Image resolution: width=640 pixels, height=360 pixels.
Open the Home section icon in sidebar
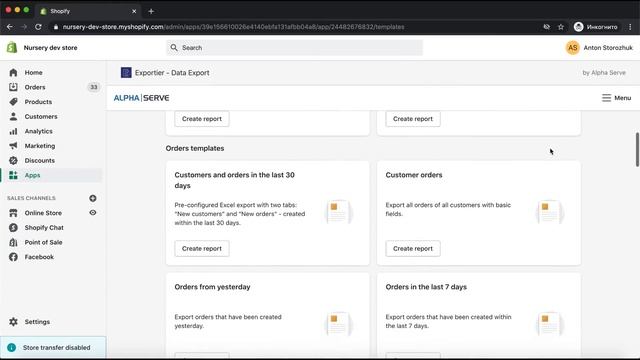[x=13, y=72]
